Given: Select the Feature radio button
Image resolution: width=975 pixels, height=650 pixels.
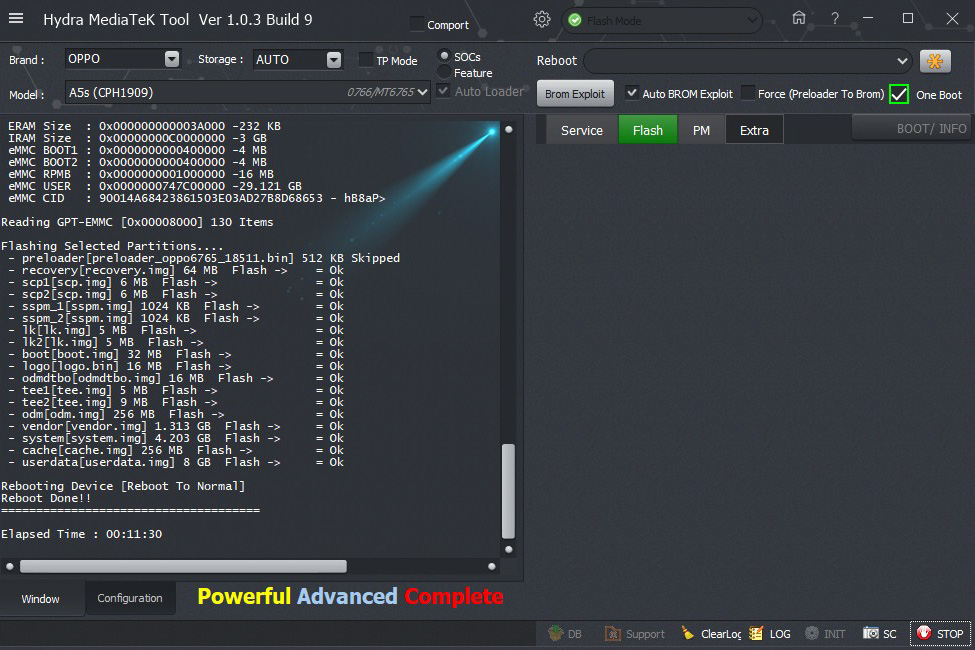Looking at the screenshot, I should click(x=444, y=72).
